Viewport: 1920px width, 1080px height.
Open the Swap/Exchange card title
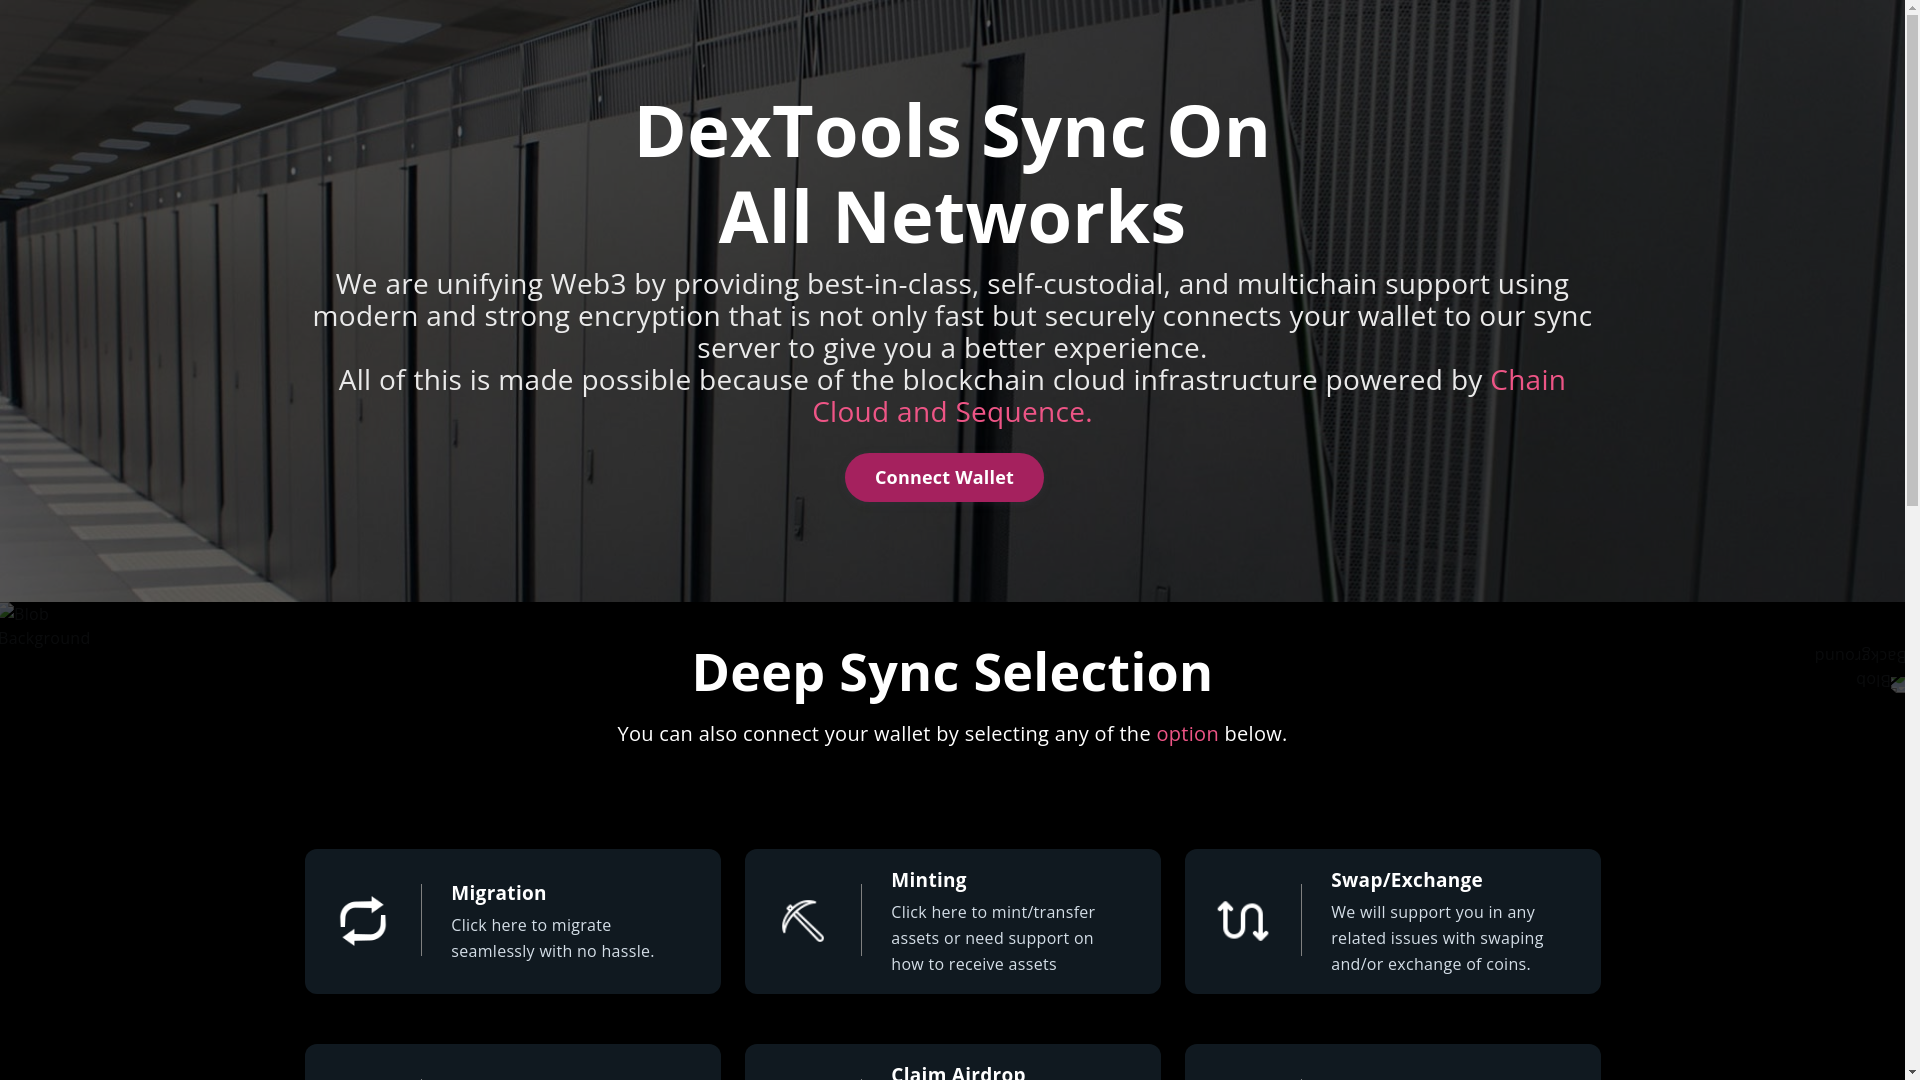point(1406,880)
